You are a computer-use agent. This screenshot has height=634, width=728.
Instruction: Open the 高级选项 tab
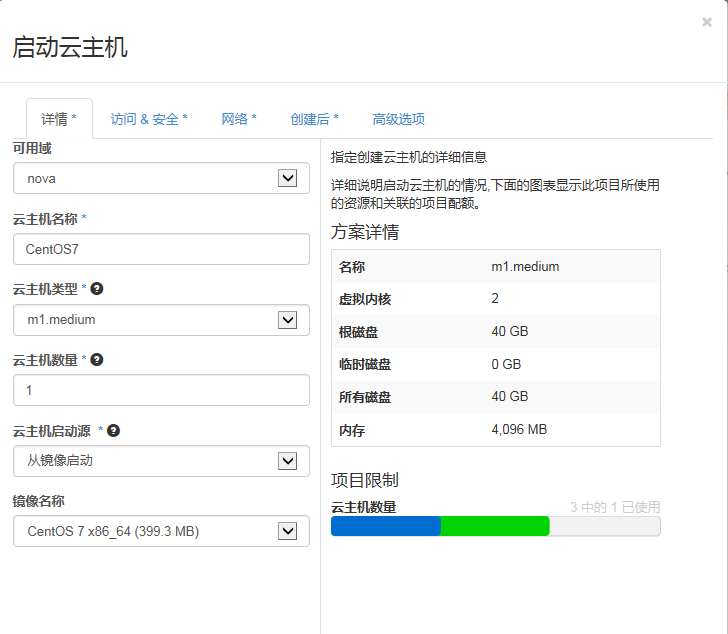[x=398, y=119]
